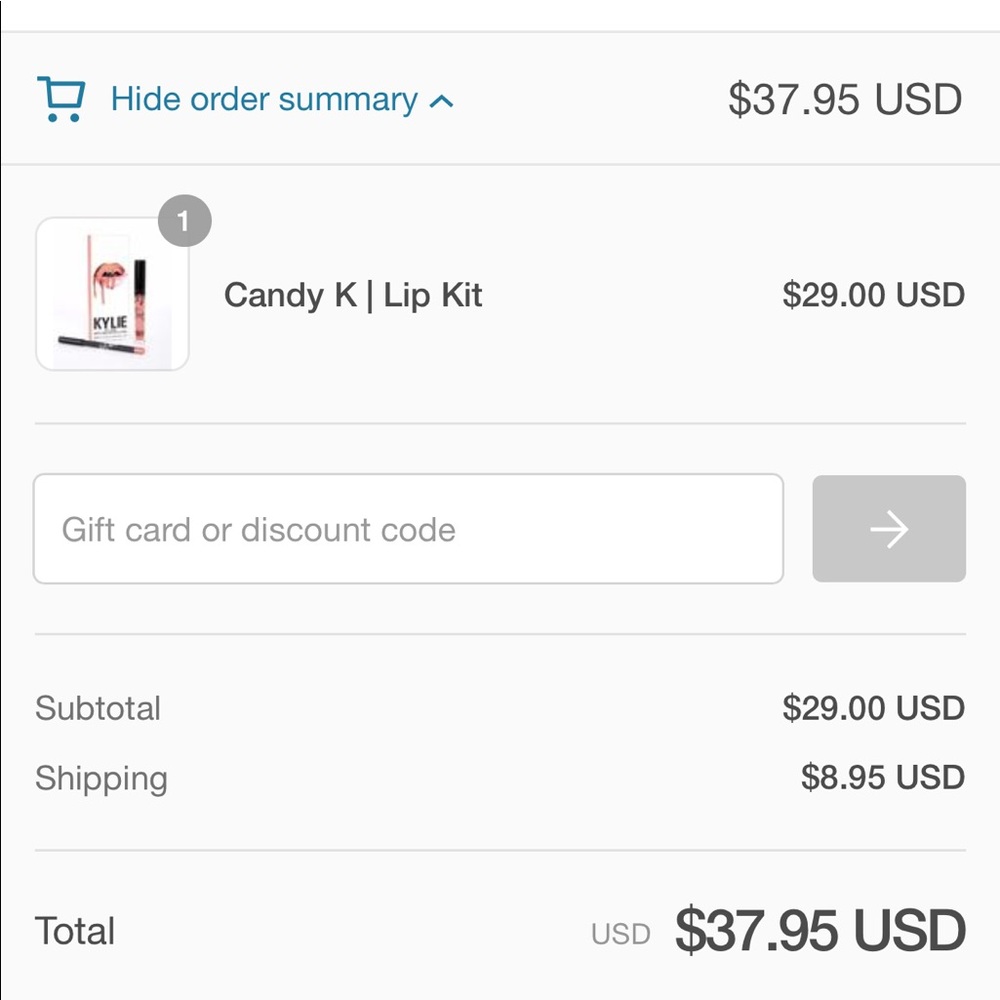
Task: Click the product price $29.00 USD
Action: point(873,295)
